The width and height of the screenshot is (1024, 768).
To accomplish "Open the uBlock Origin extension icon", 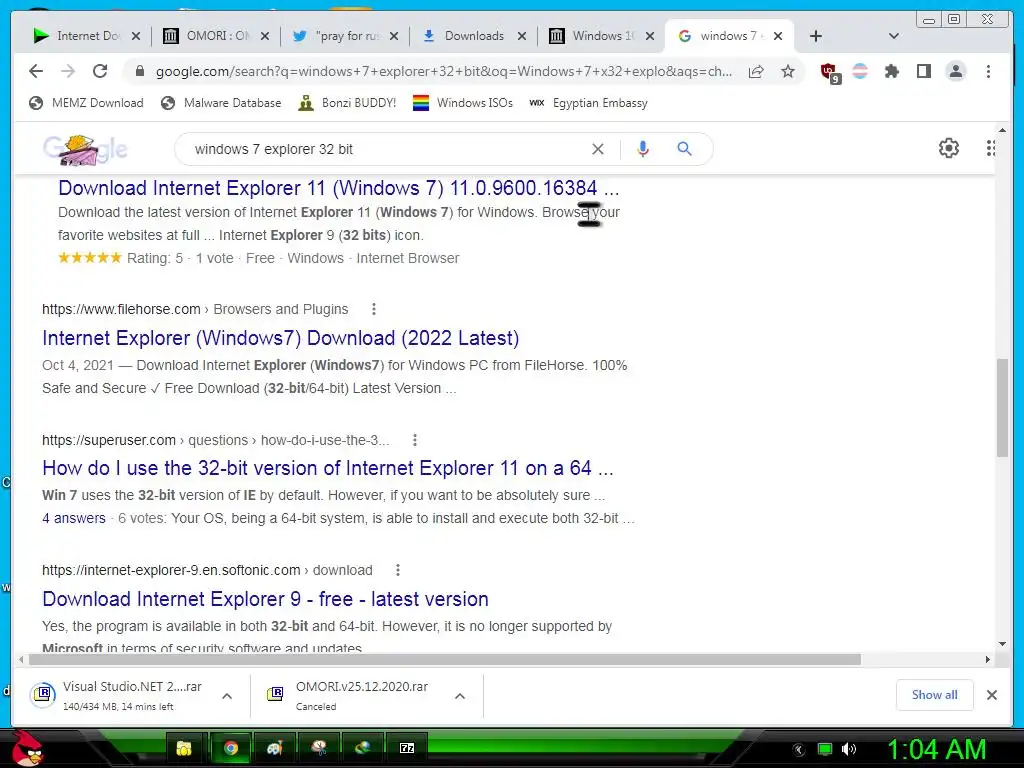I will [x=830, y=72].
